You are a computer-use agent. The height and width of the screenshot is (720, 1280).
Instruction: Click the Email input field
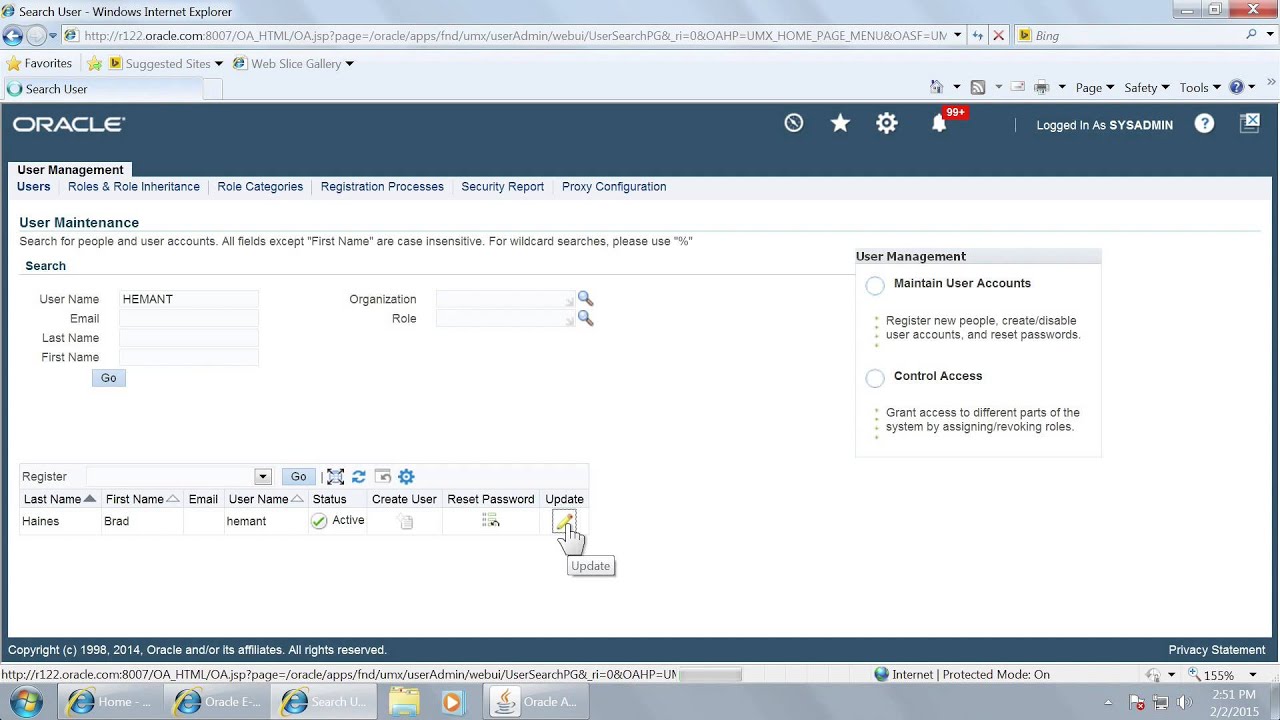188,318
